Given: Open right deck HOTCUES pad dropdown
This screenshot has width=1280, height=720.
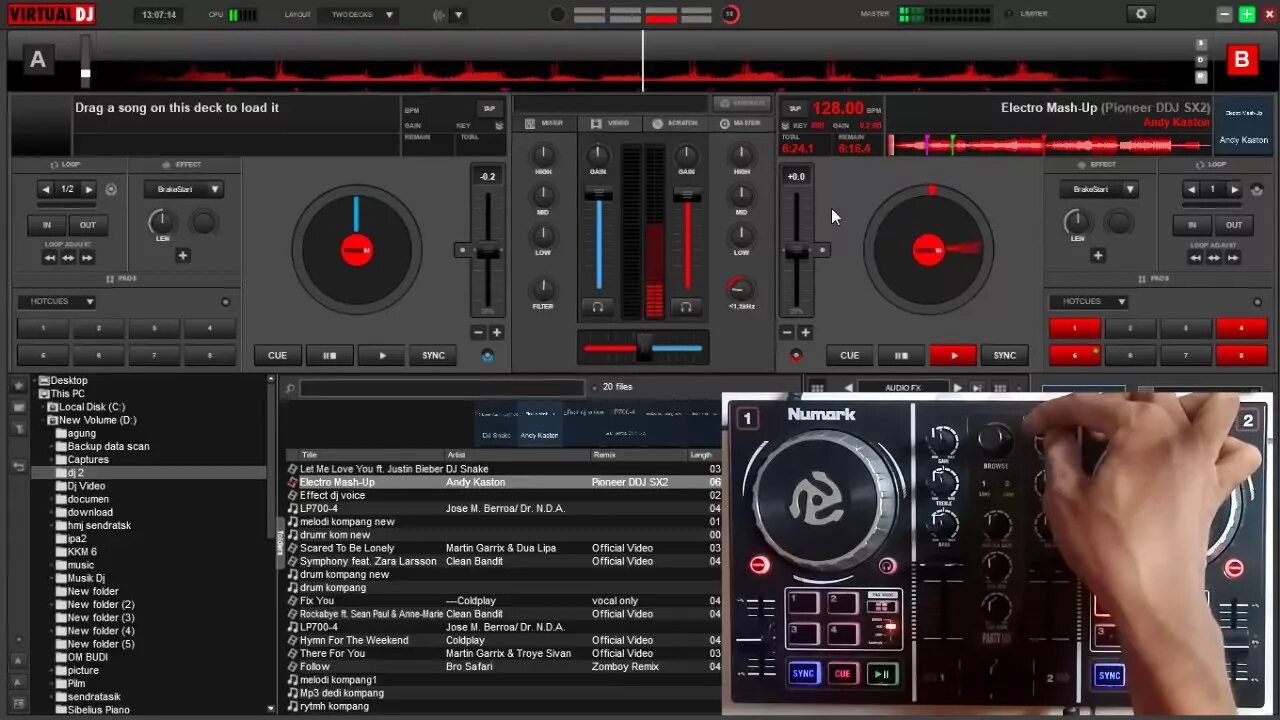Looking at the screenshot, I should coord(1089,302).
